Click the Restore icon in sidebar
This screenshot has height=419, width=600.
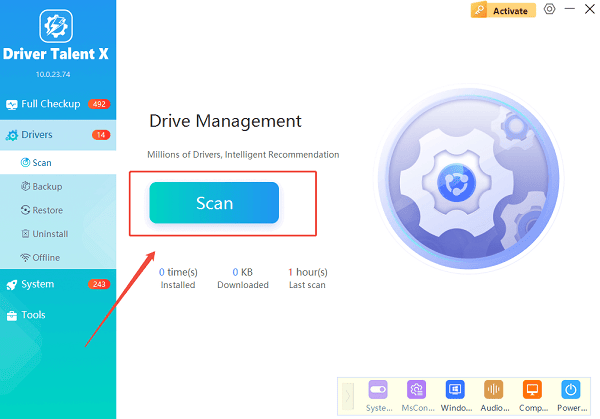coord(25,210)
